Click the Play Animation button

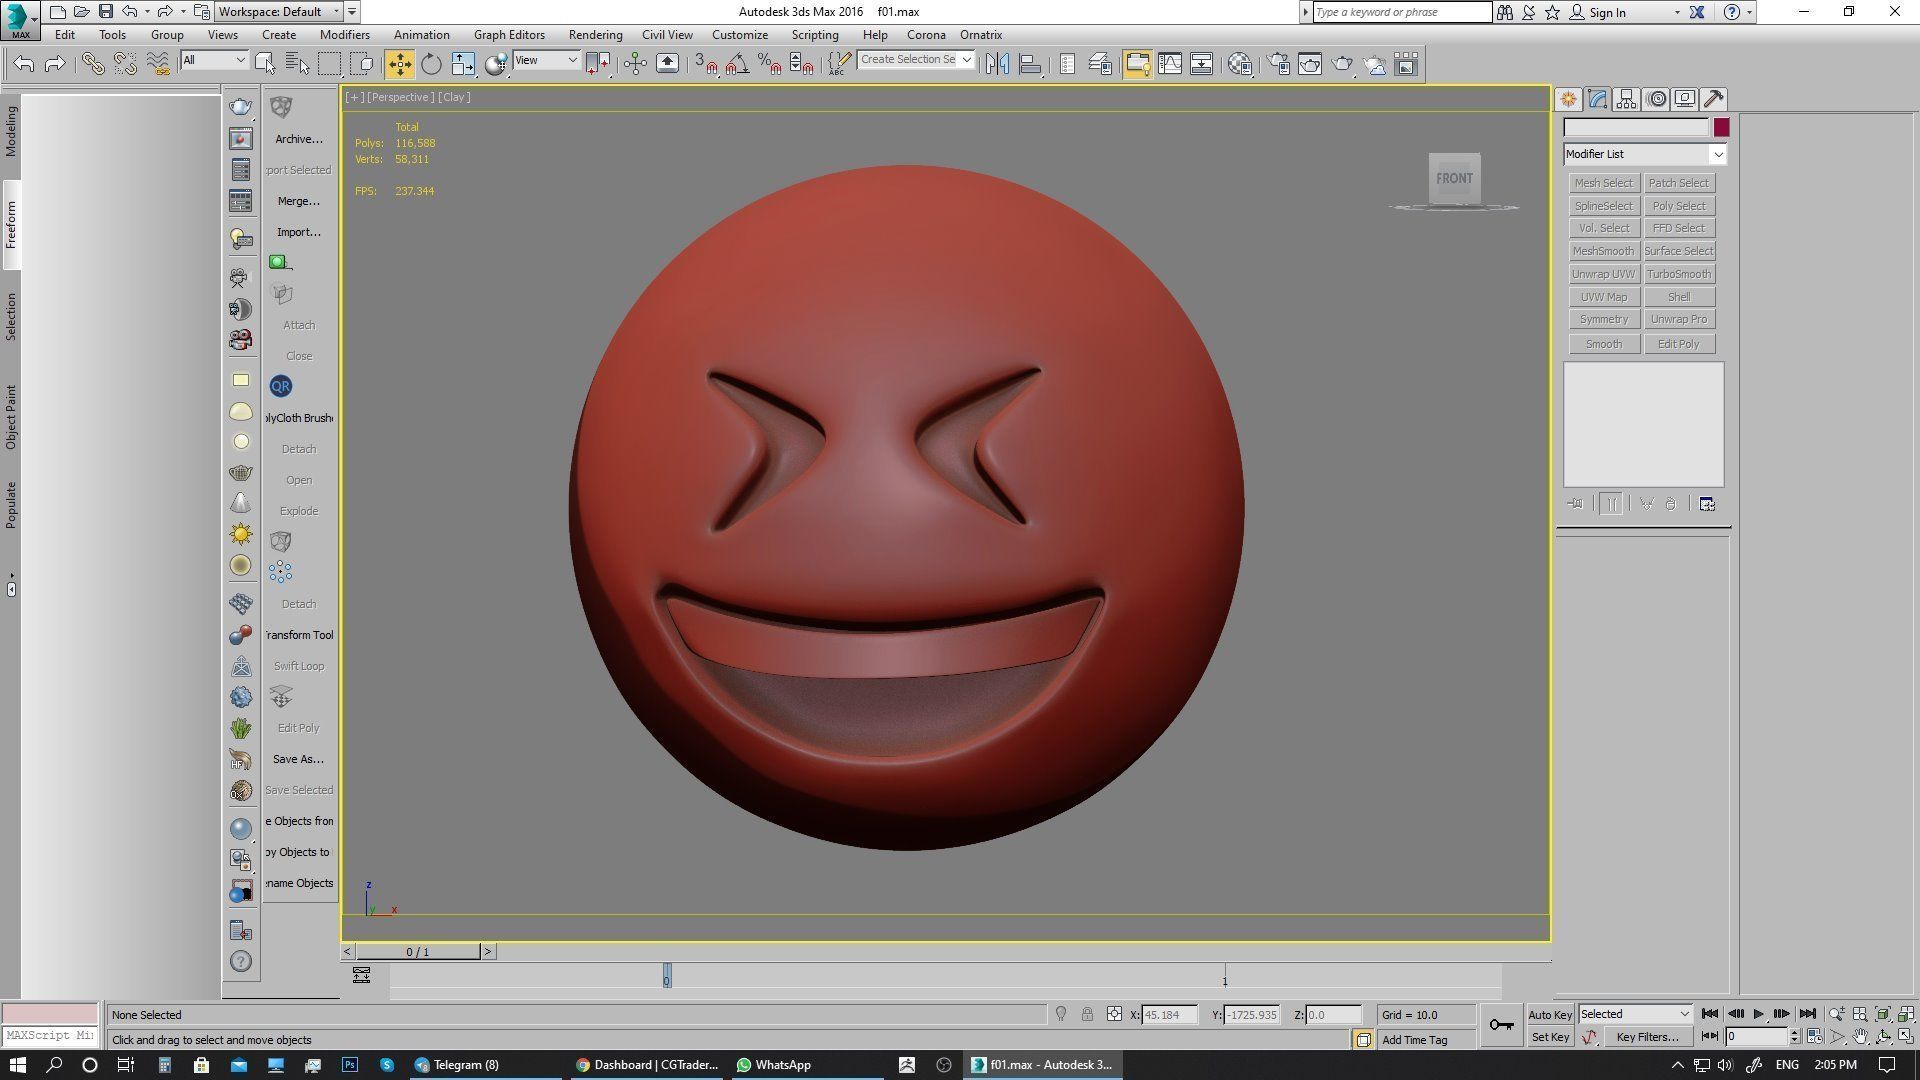click(x=1758, y=1014)
